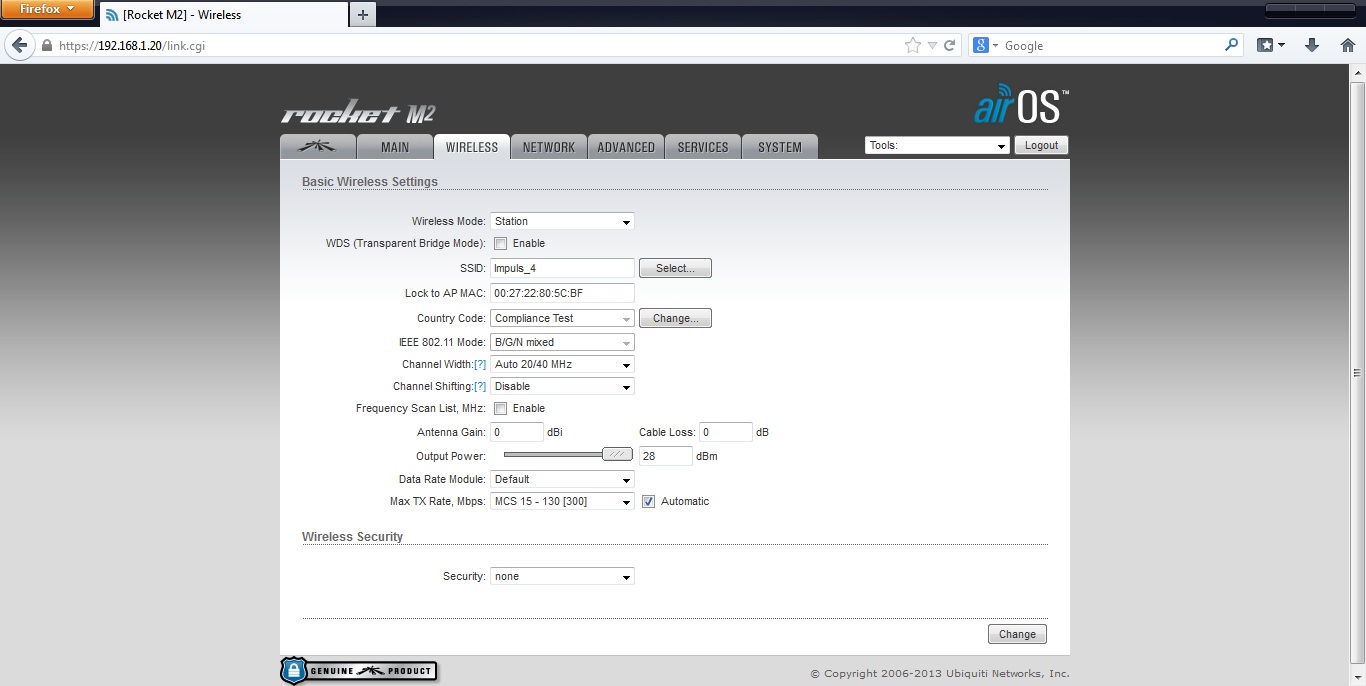Bookmark this page with the star icon
1366x686 pixels.
tap(912, 45)
